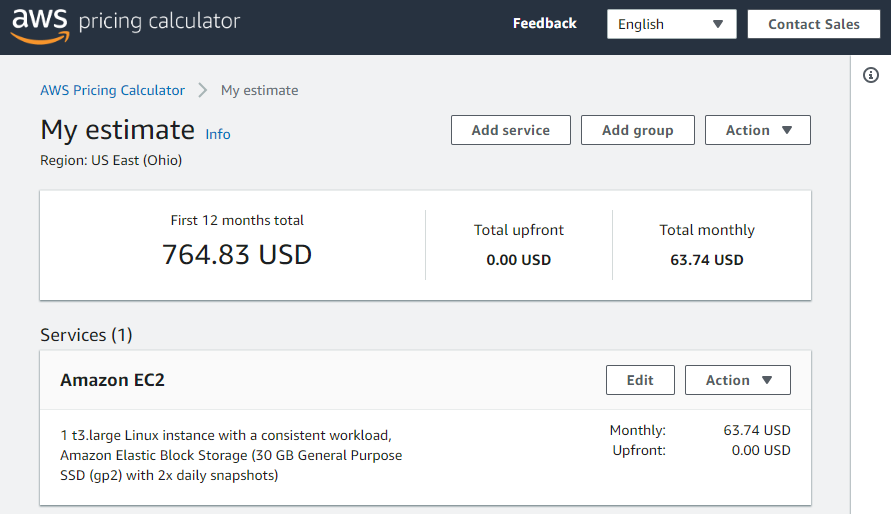The image size is (891, 514).
Task: Open the estimate-level Action dropdown
Action: (x=757, y=130)
